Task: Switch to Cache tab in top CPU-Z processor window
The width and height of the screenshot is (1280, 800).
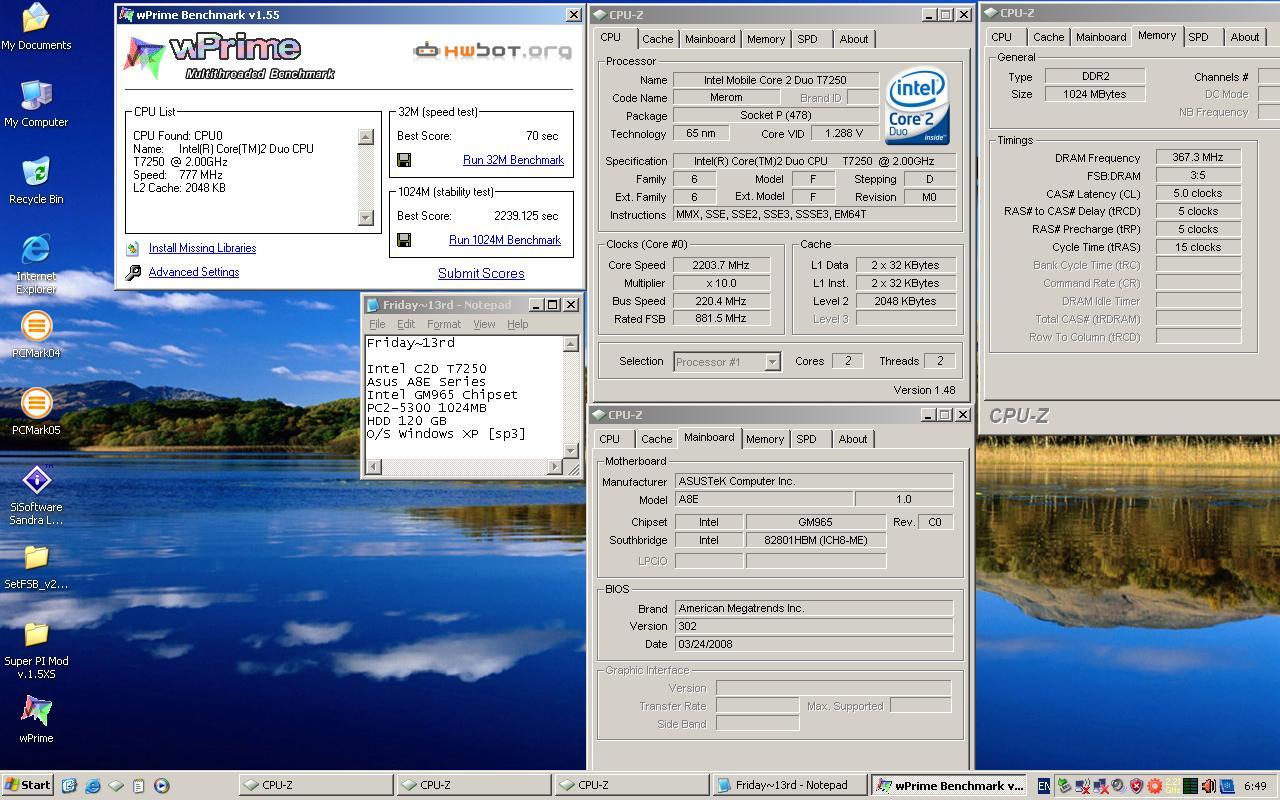Action: point(657,39)
